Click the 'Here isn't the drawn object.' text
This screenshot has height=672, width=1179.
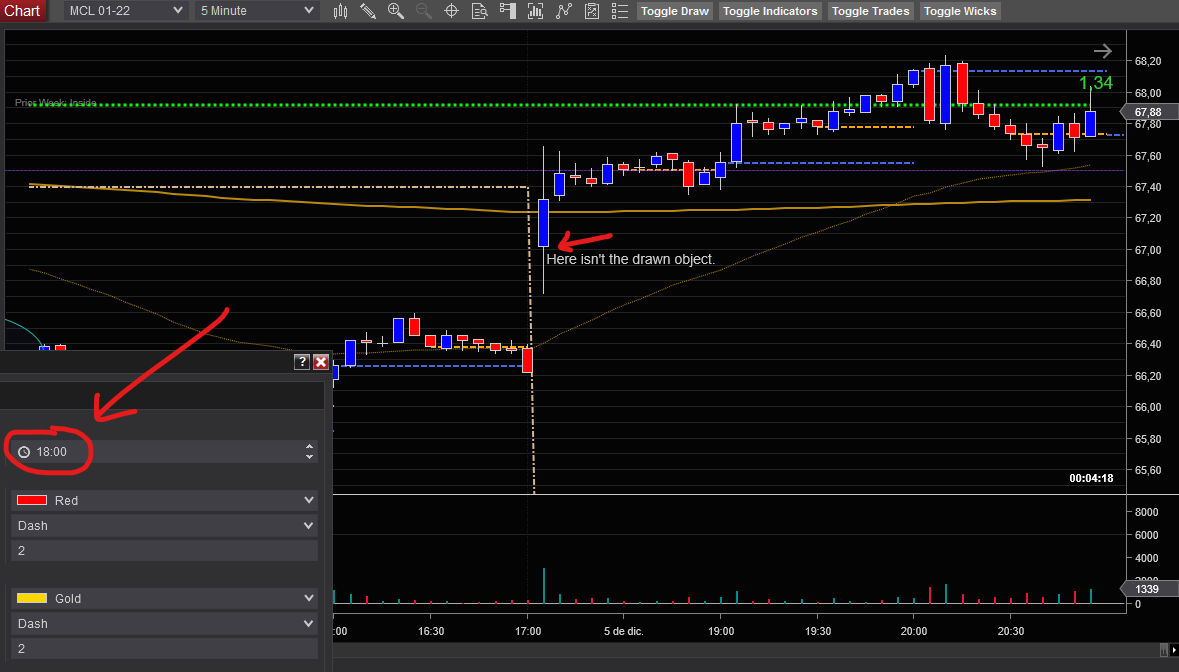tap(630, 259)
